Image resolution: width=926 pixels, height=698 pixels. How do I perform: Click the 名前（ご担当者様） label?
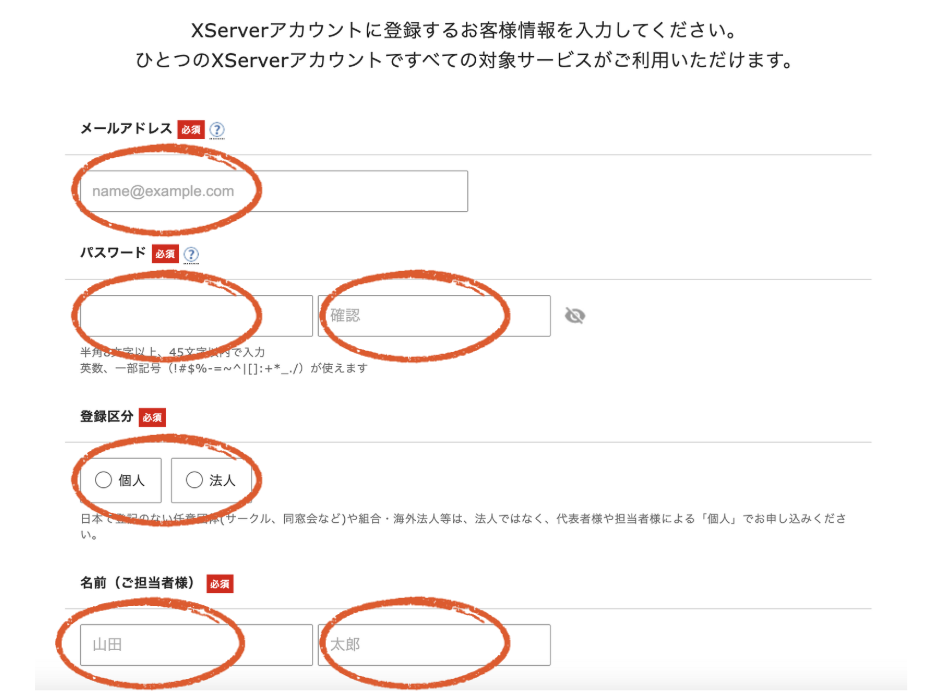pos(140,582)
